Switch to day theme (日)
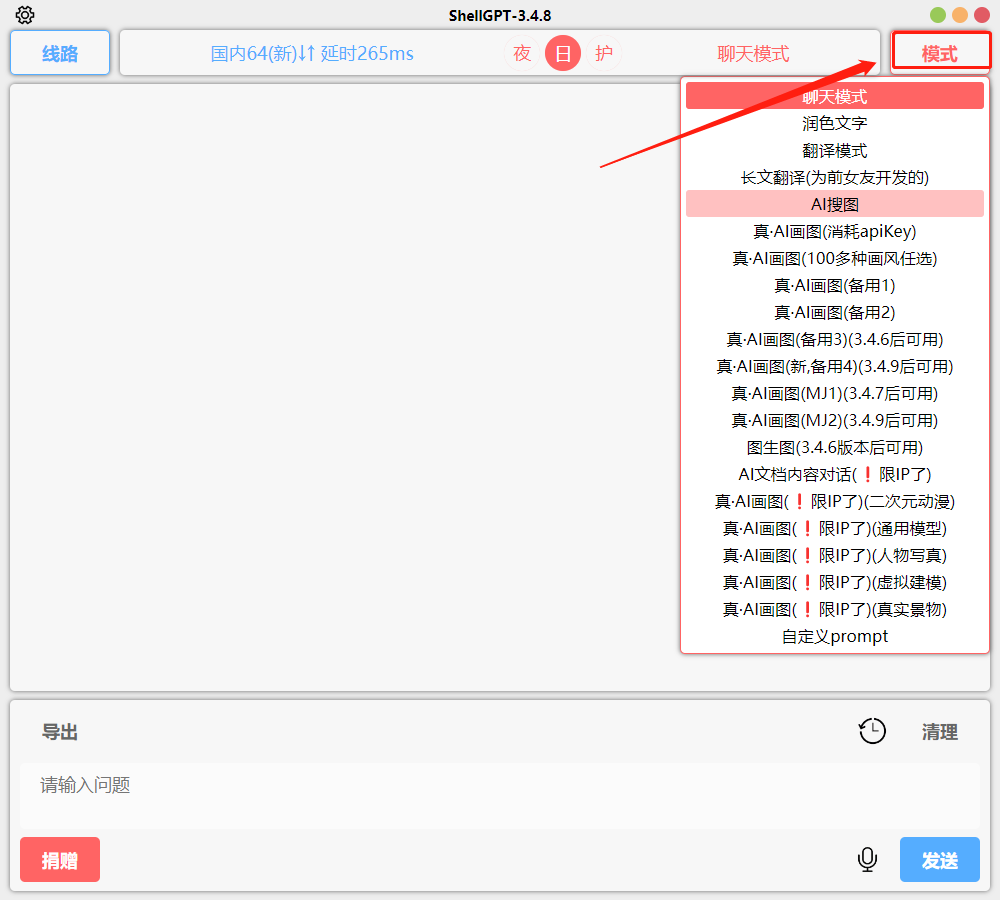This screenshot has height=900, width=1000. 562,53
